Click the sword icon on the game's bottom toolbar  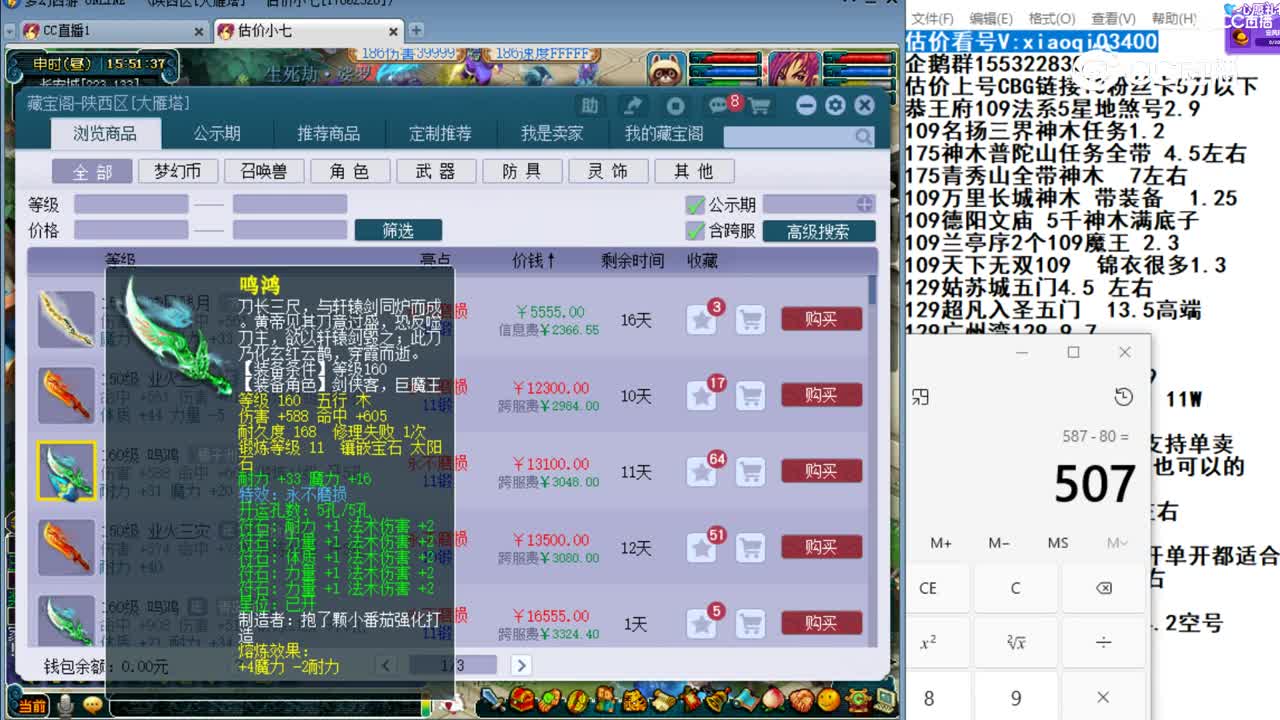pos(493,699)
